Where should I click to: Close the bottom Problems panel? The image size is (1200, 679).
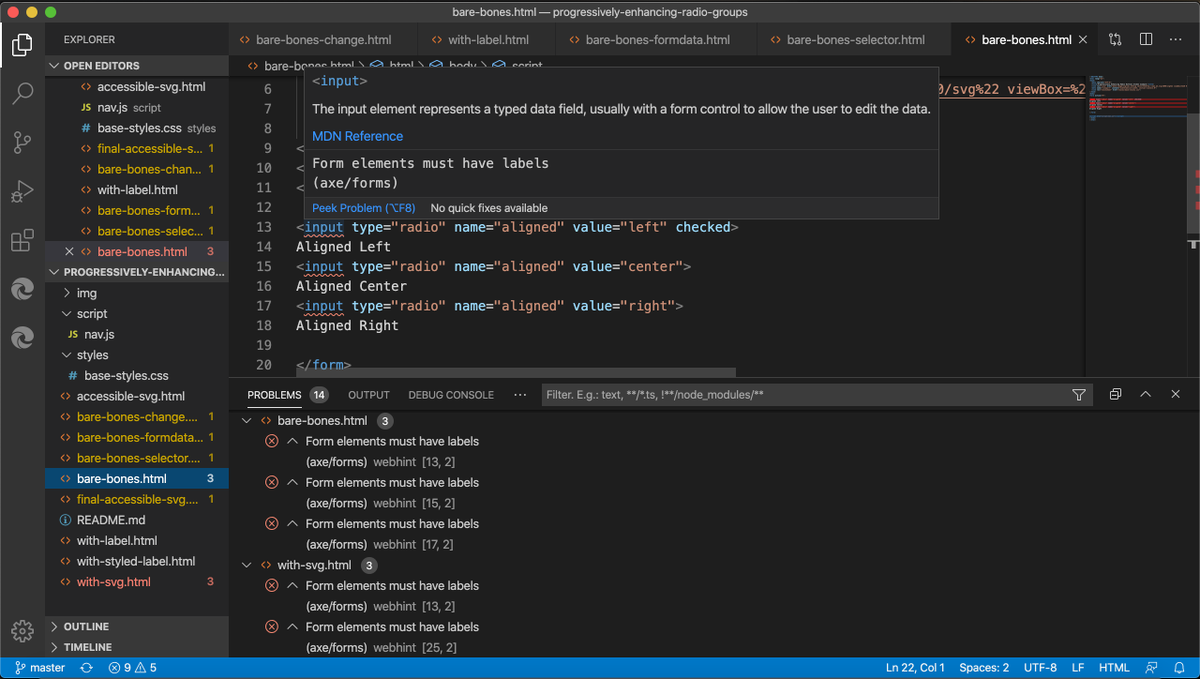[x=1176, y=395]
